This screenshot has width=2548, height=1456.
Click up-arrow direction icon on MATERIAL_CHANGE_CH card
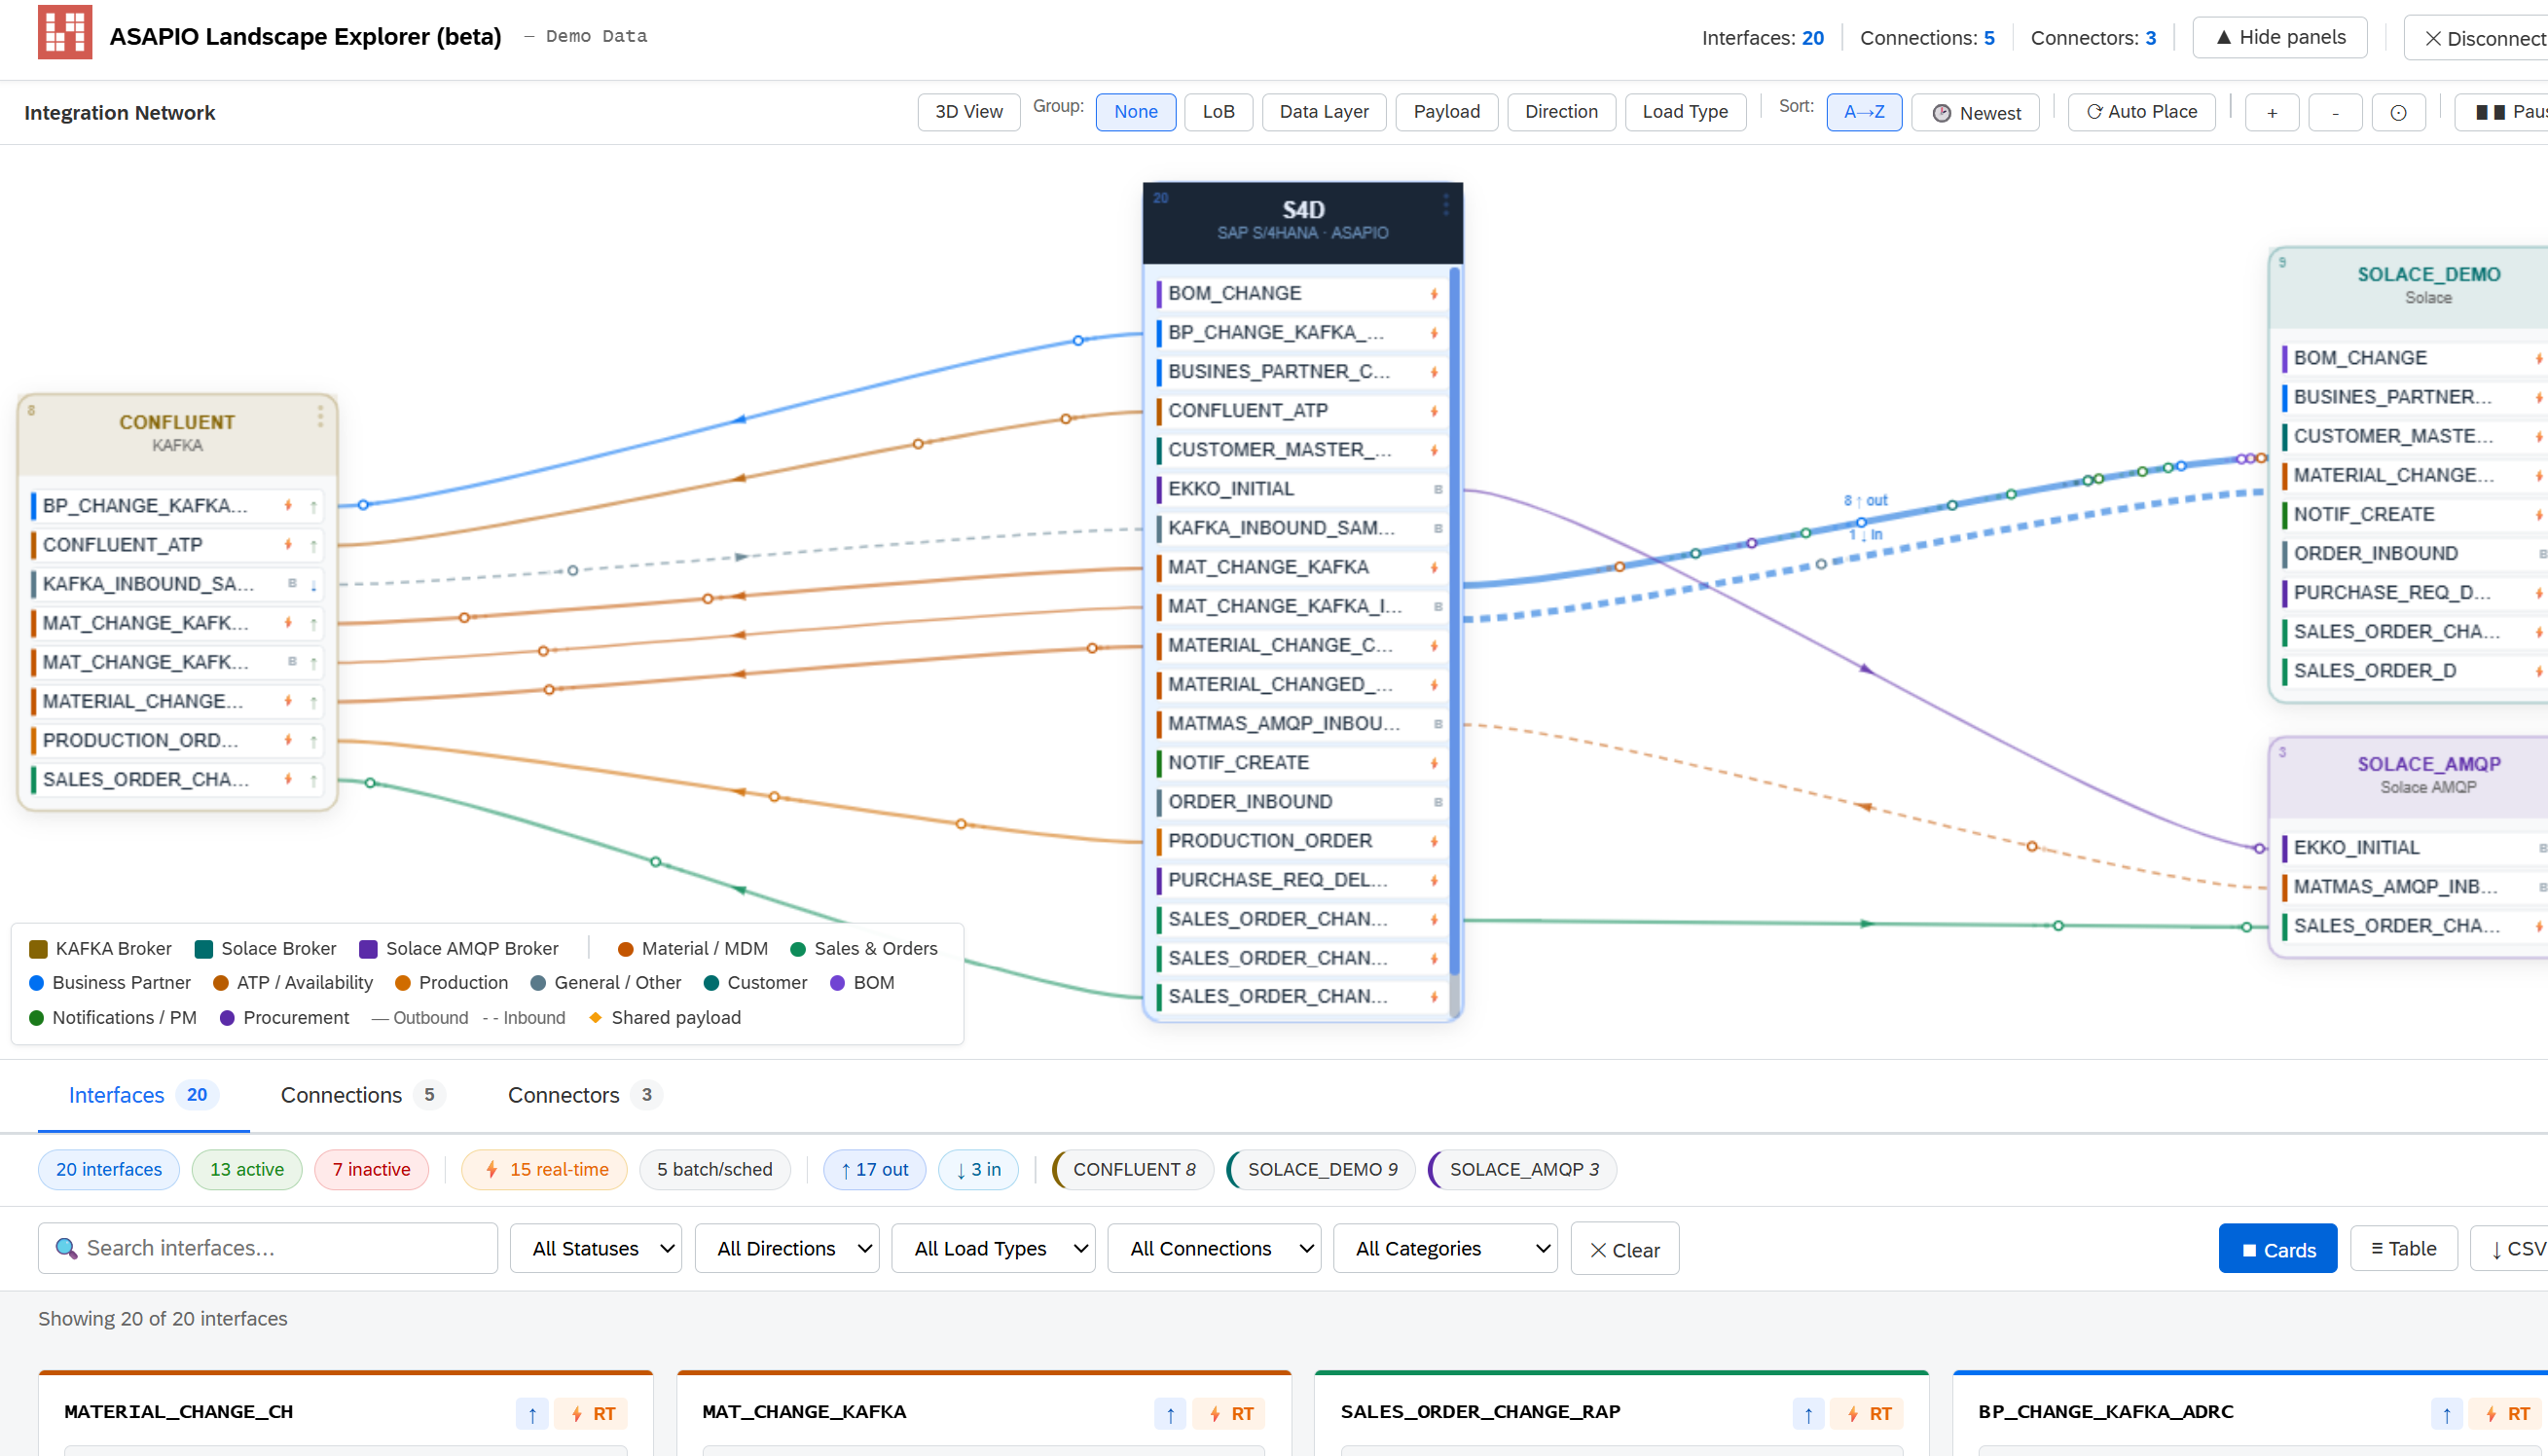532,1413
